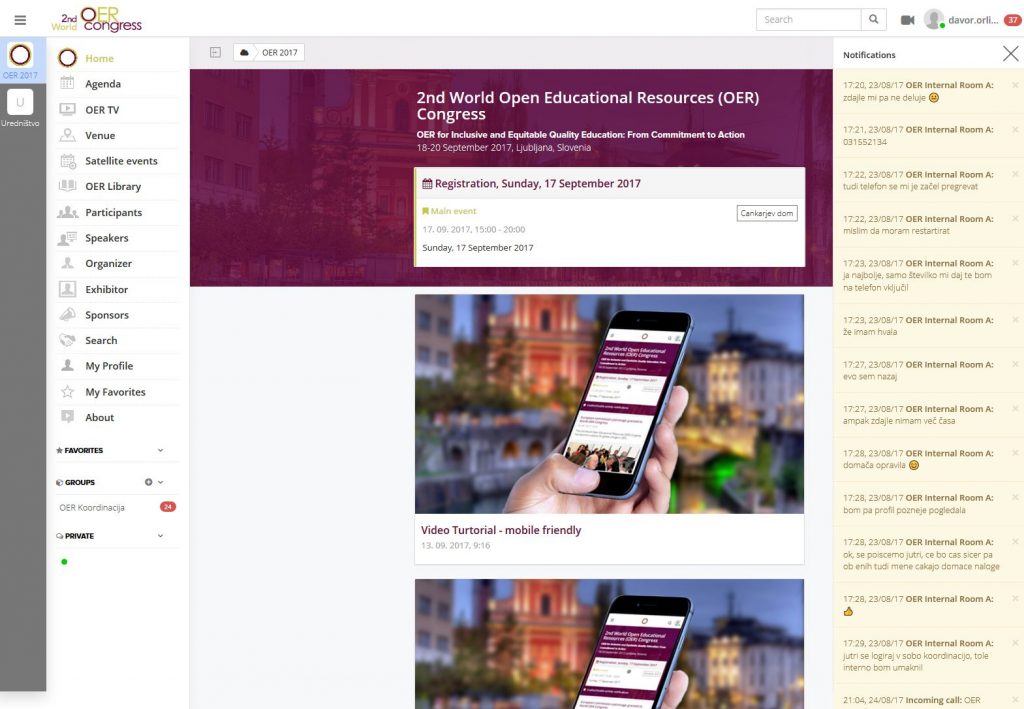Click the Cankarjev dom venue button
The image size is (1024, 709).
click(767, 213)
